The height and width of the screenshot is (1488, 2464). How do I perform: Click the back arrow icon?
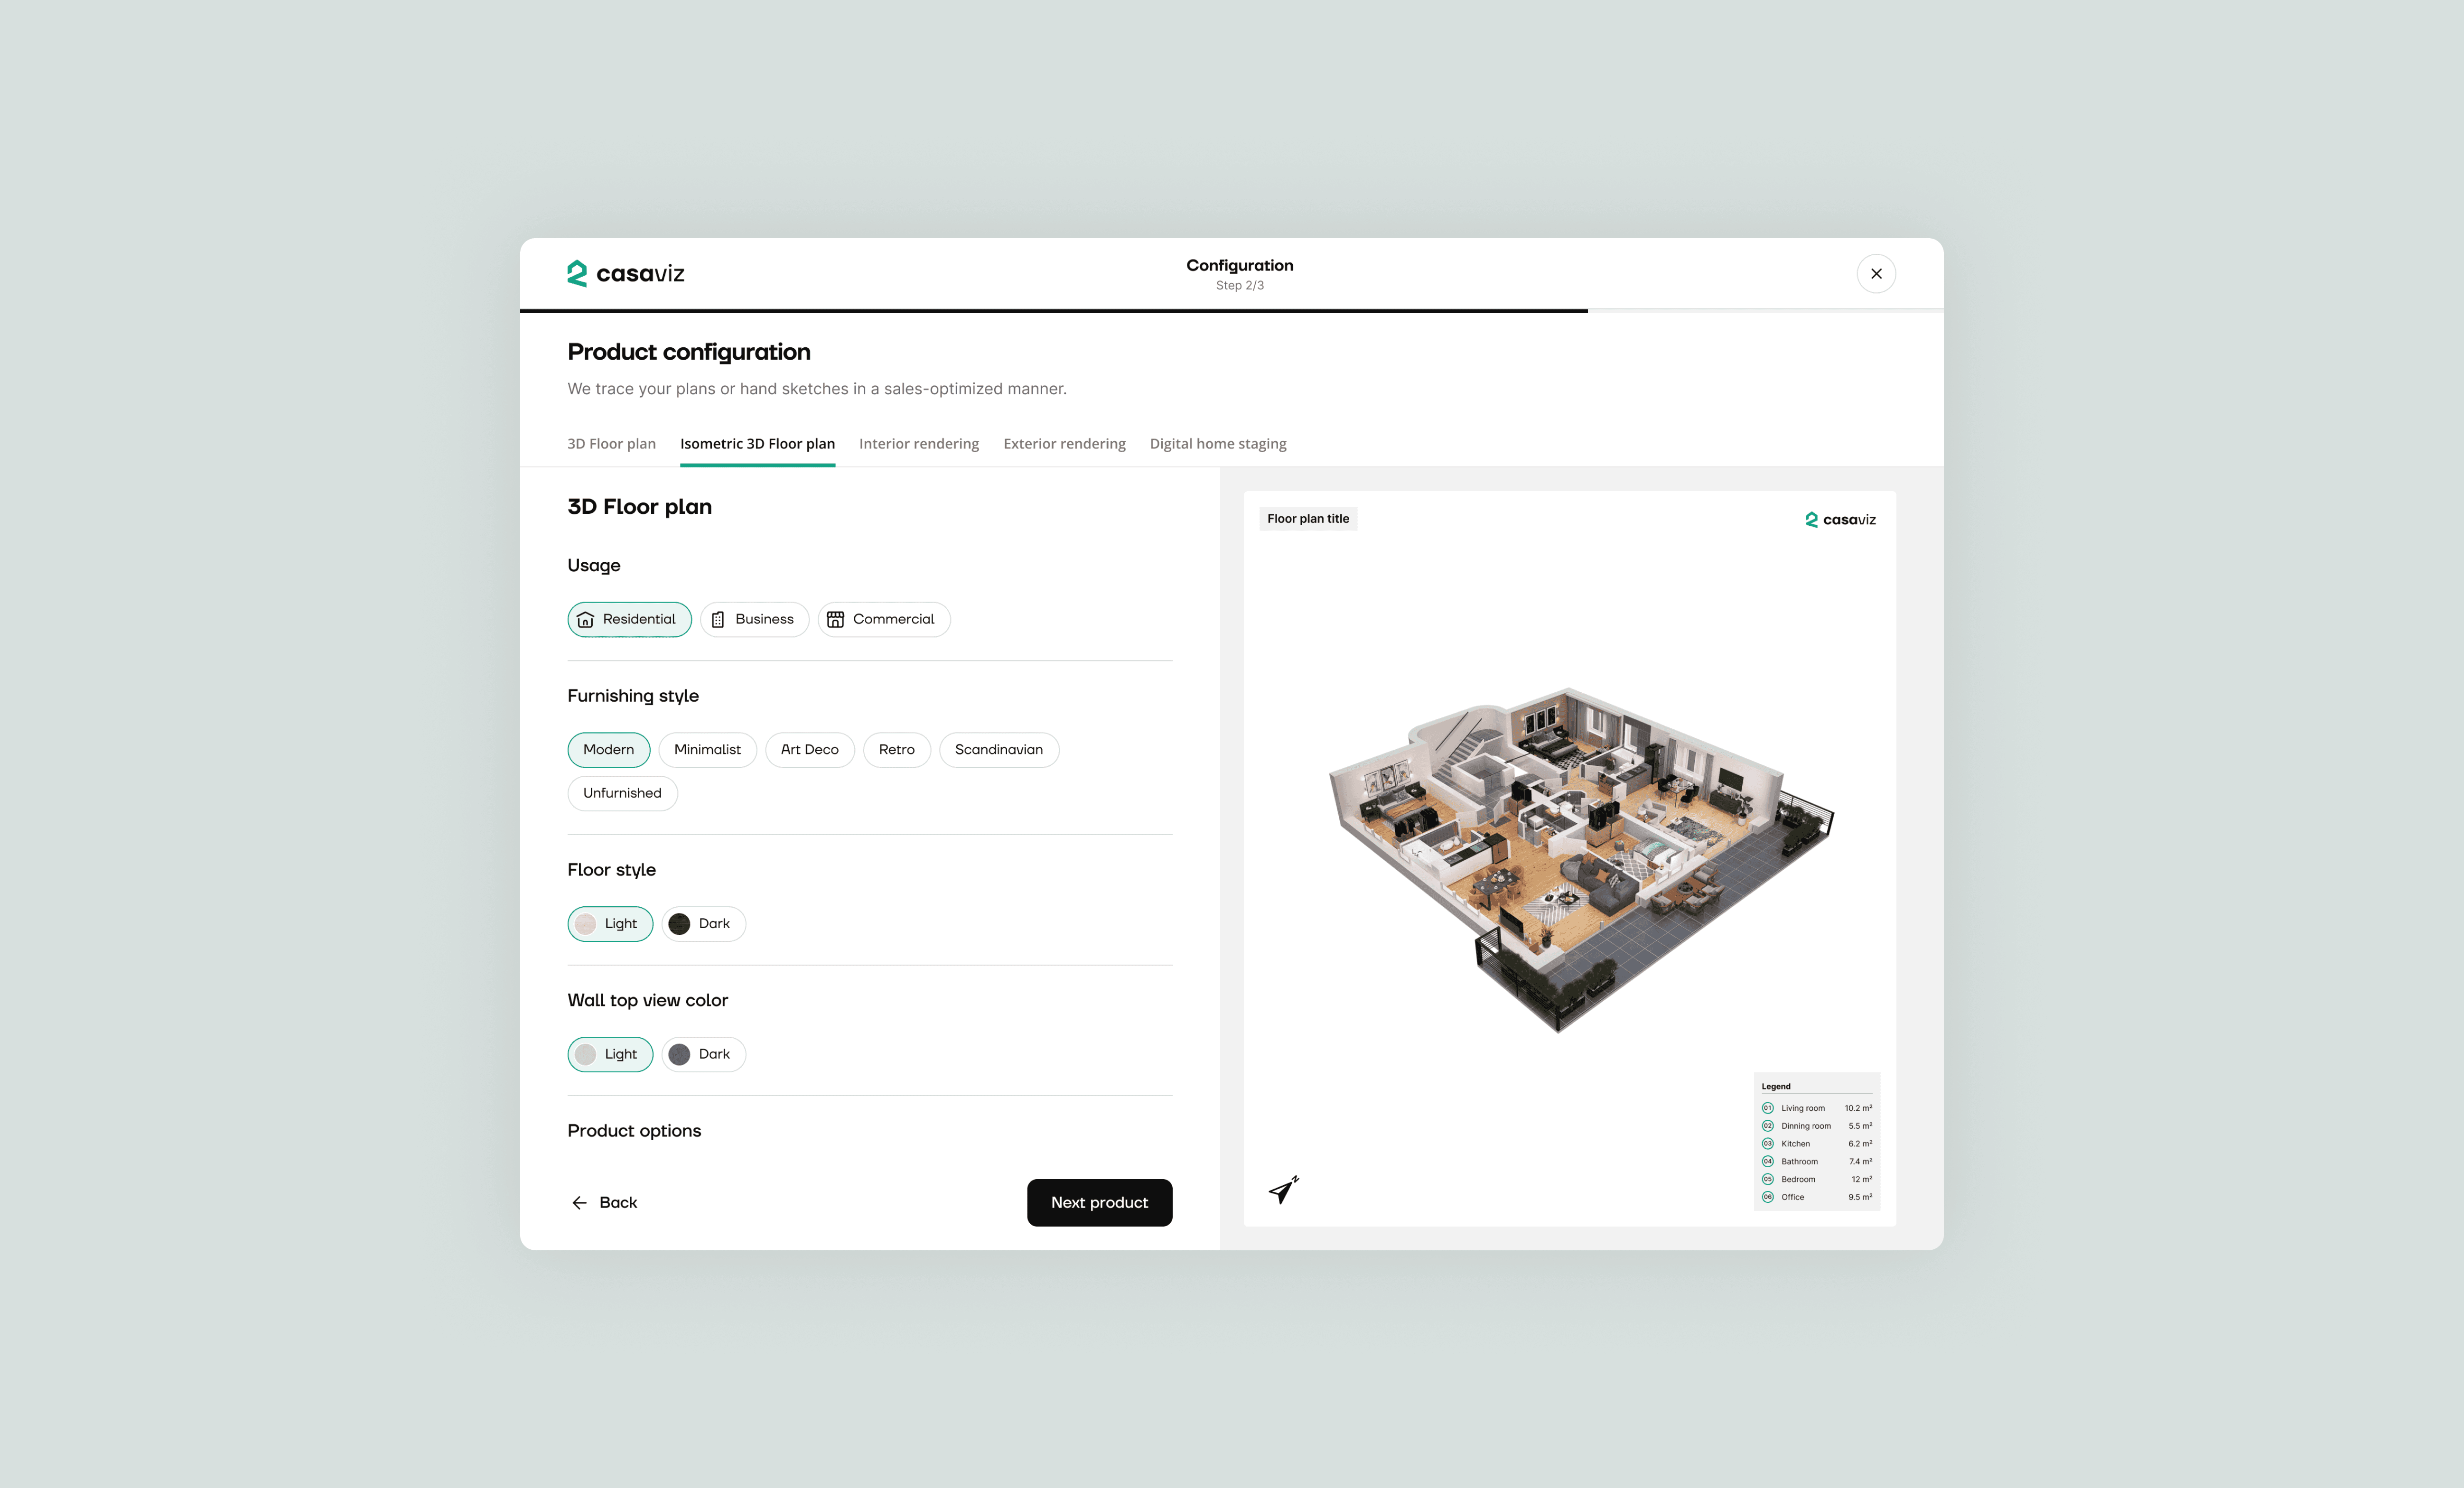(x=579, y=1202)
